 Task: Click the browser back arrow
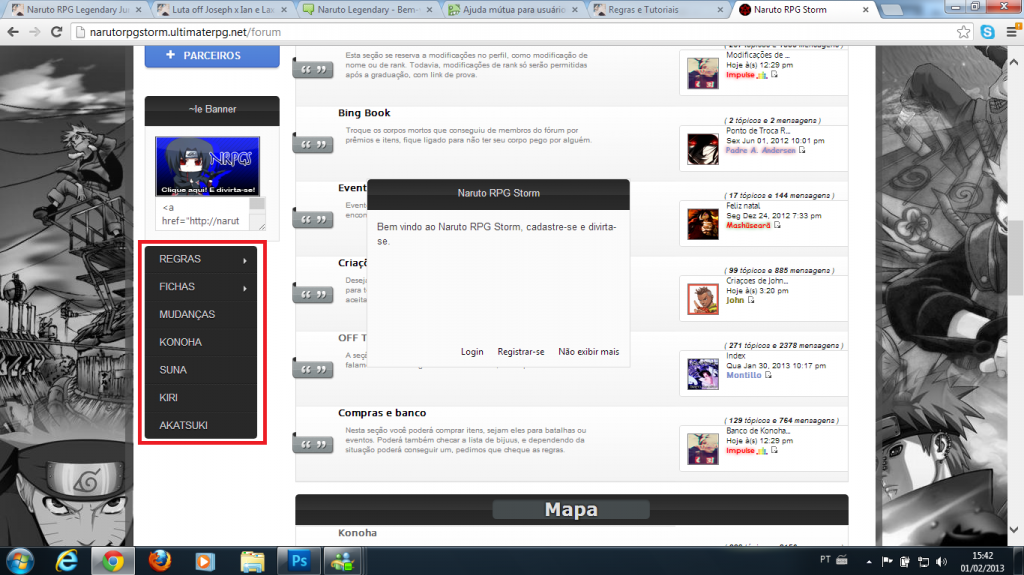pyautogui.click(x=13, y=32)
